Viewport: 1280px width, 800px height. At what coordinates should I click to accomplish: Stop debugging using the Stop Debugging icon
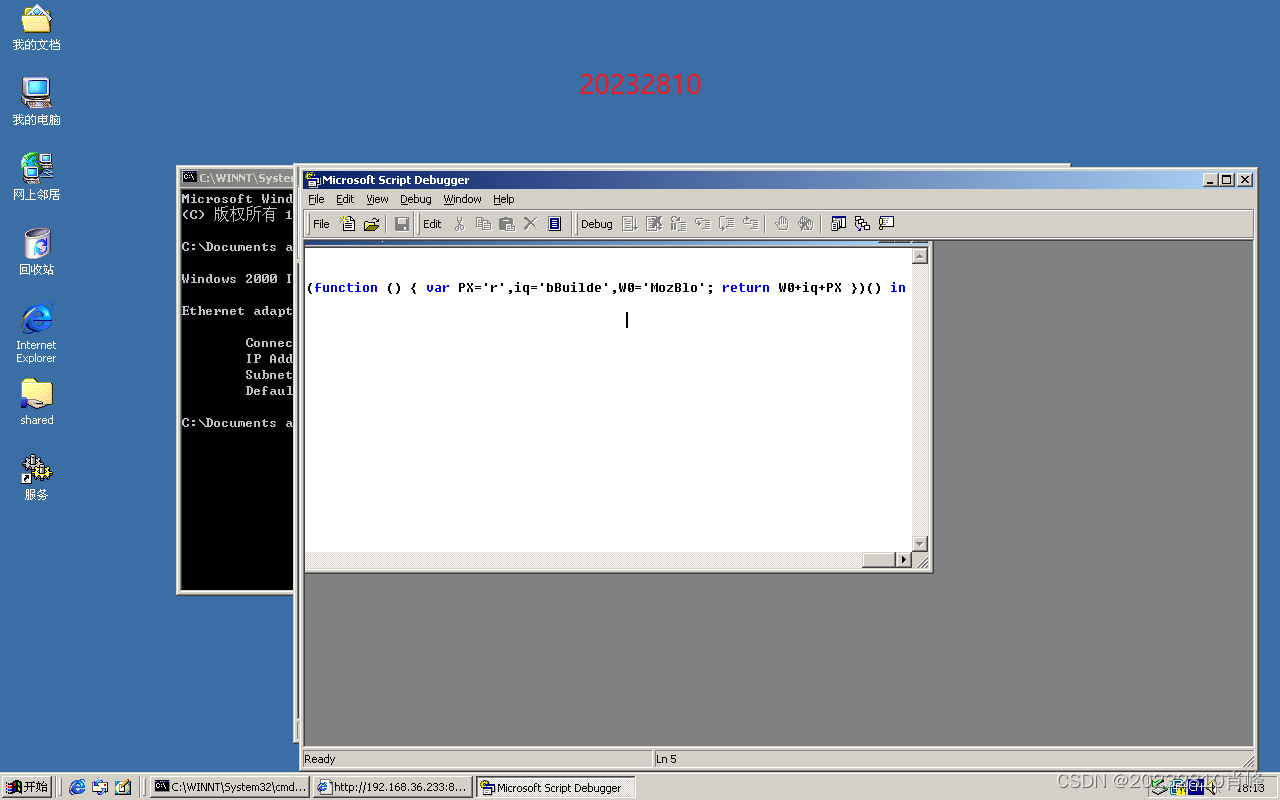pyautogui.click(x=654, y=224)
